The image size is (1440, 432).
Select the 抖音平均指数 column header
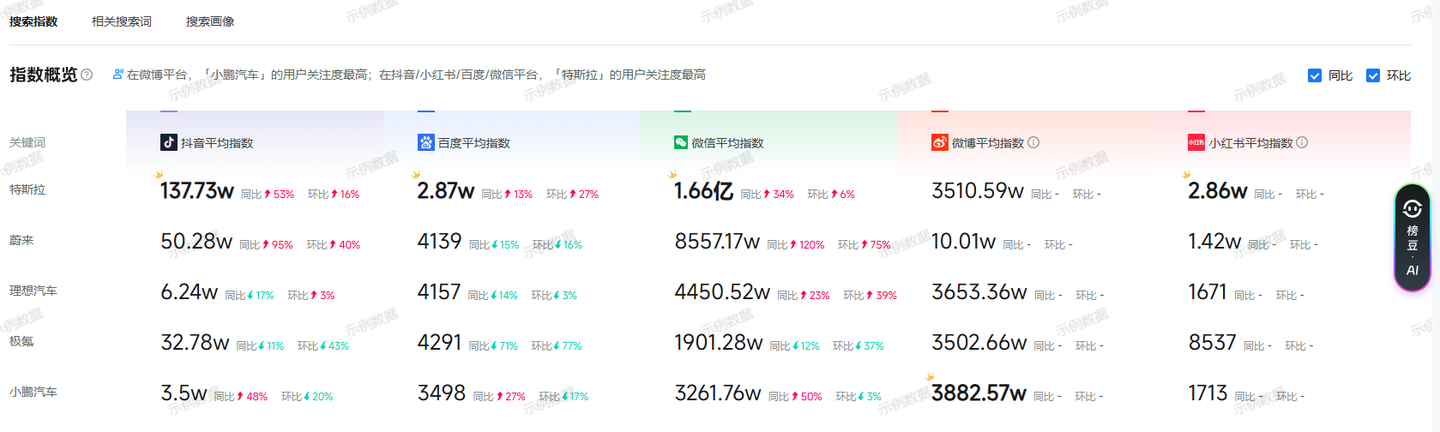(217, 143)
